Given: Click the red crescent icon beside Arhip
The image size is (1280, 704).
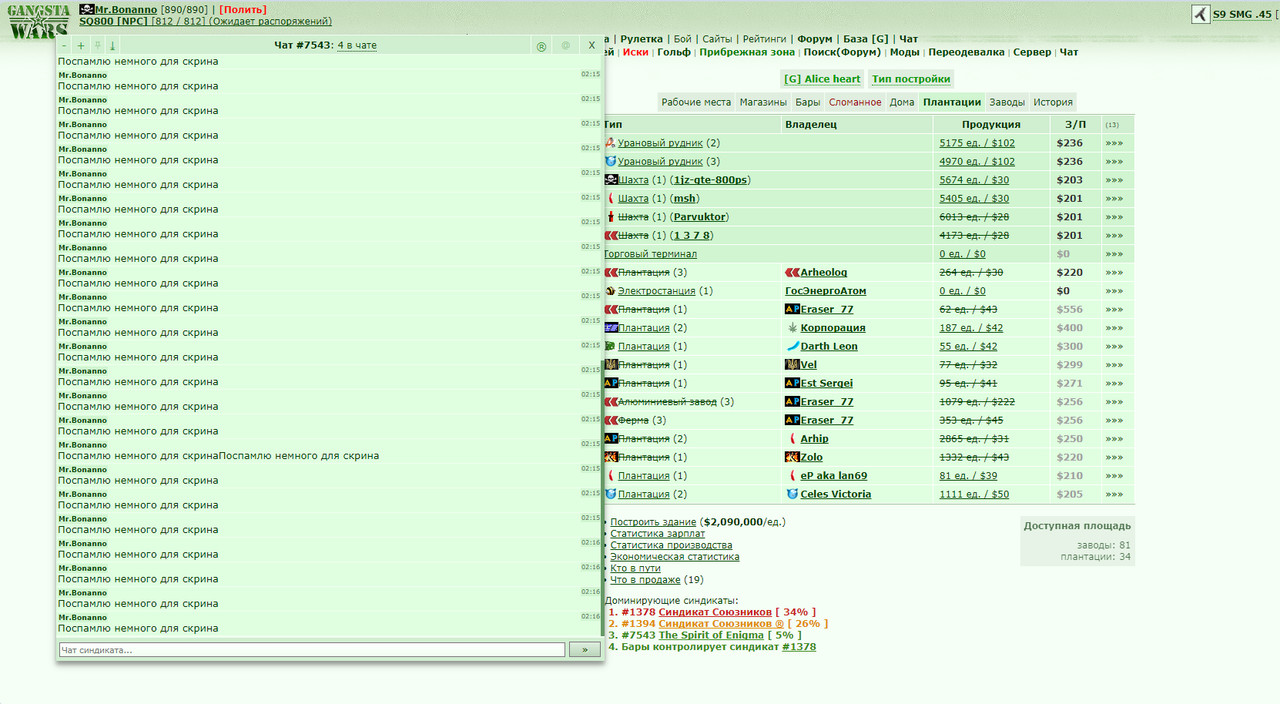Looking at the screenshot, I should point(793,438).
